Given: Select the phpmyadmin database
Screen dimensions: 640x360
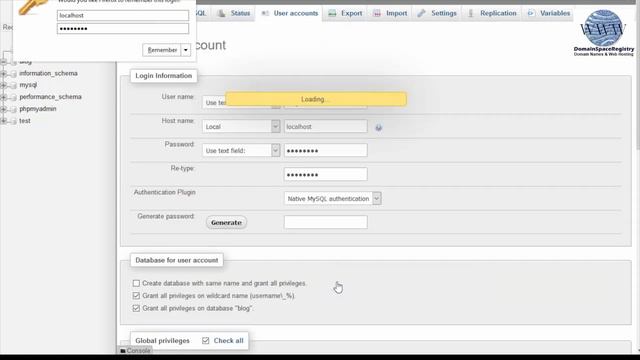Looking at the screenshot, I should [38, 109].
